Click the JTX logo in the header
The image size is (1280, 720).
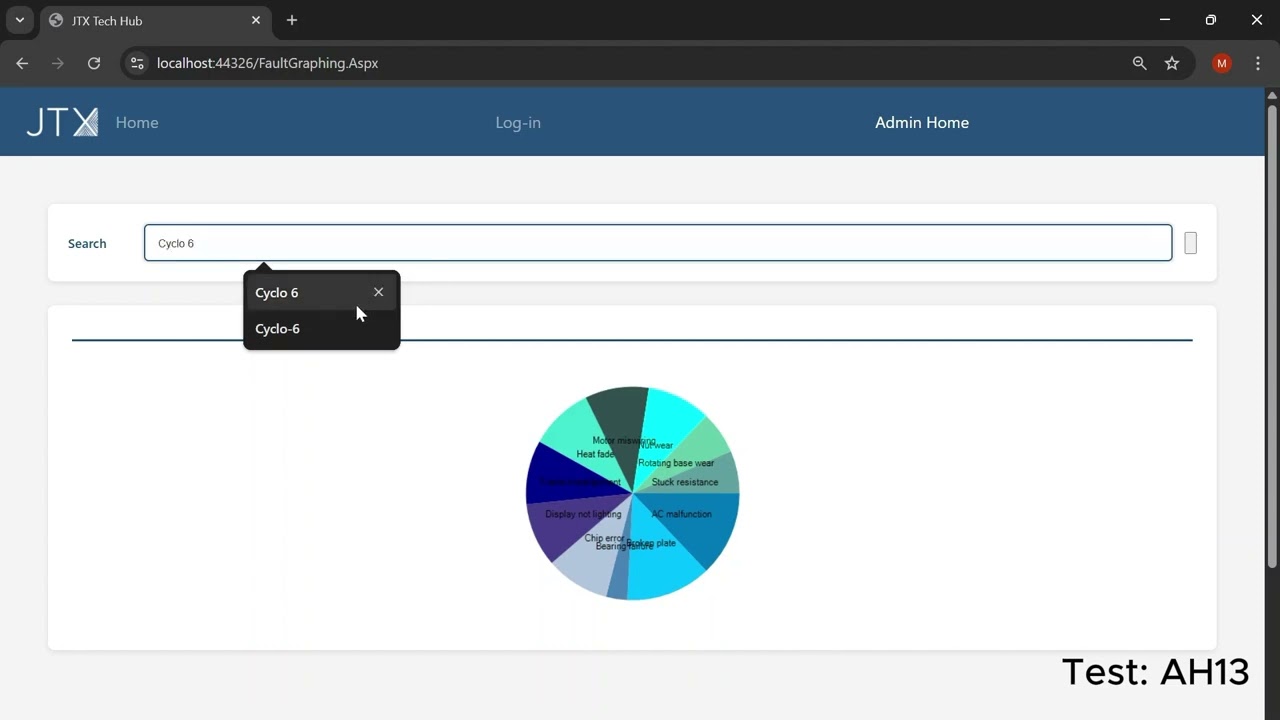(62, 122)
